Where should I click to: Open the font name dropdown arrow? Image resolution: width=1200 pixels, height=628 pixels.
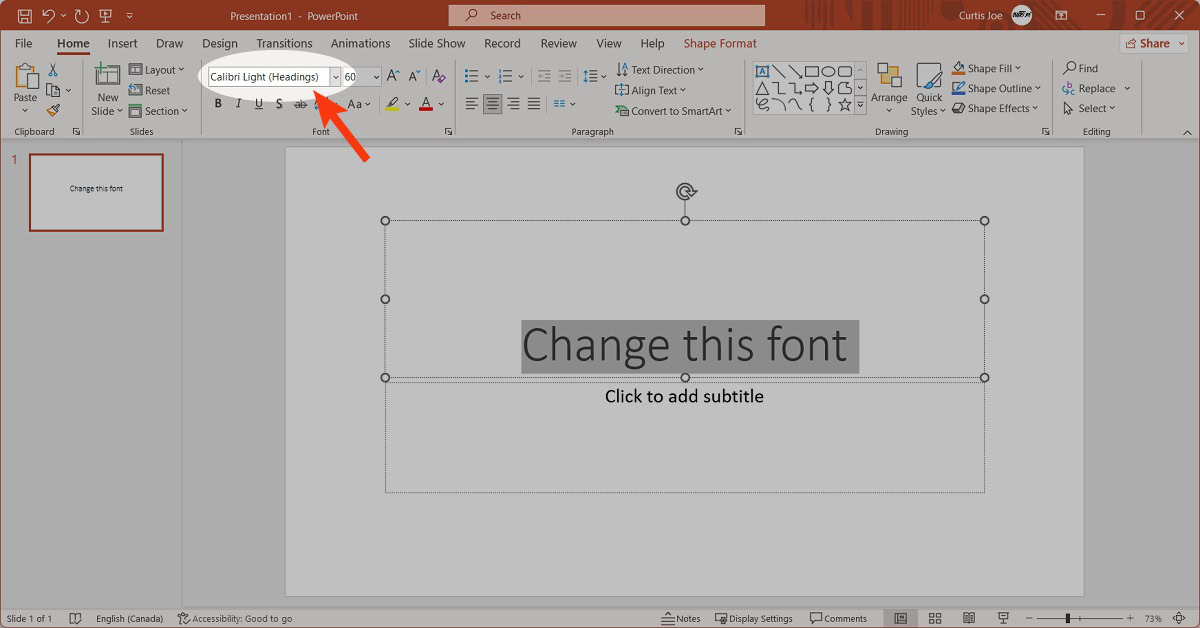point(335,77)
